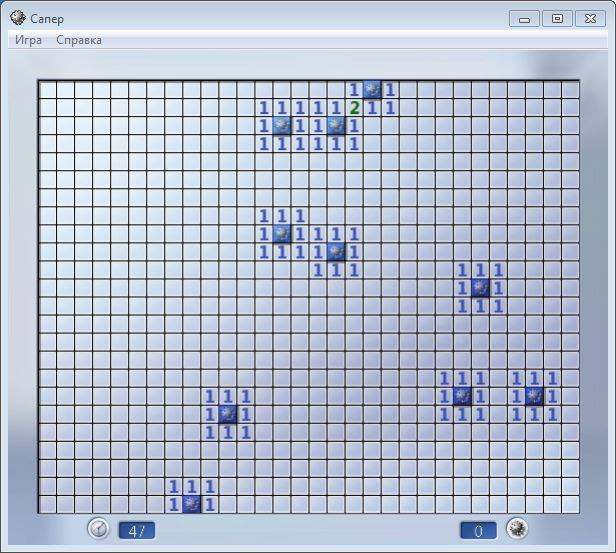This screenshot has height=553, width=616.
Task: Click the remaining mines counter showing 0
Action: pos(478,531)
